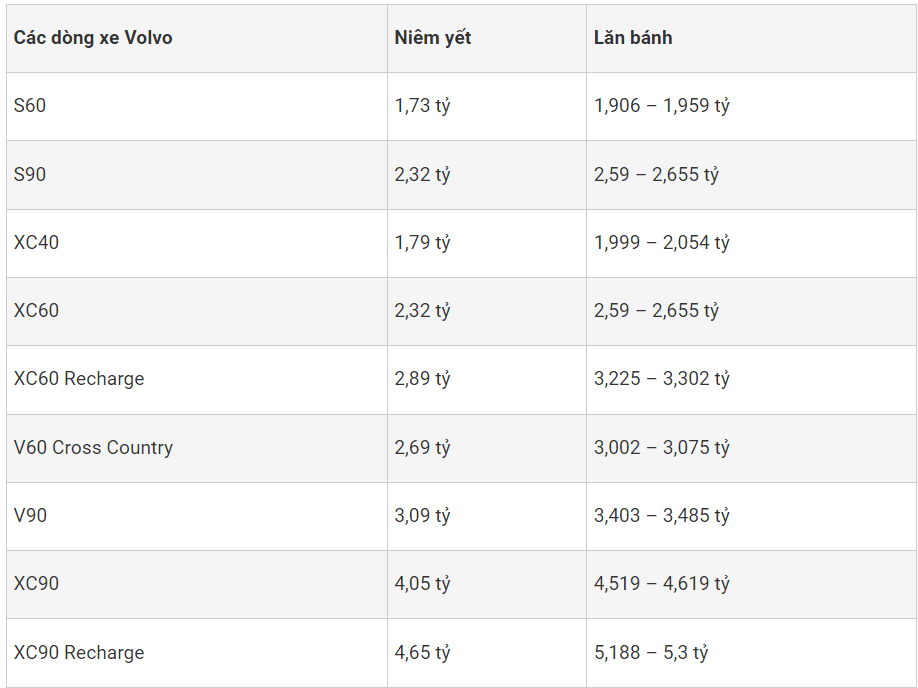Click the 1,73 tỷ listed price
This screenshot has width=918, height=688.
[x=422, y=106]
